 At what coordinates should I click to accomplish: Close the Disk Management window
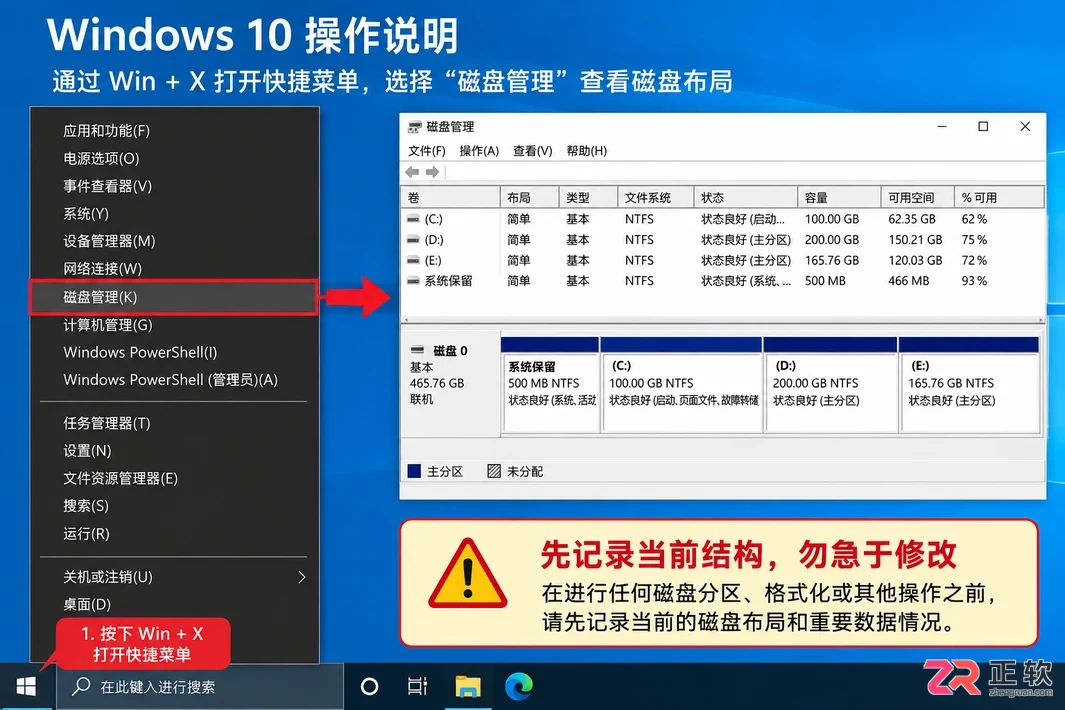click(1025, 126)
